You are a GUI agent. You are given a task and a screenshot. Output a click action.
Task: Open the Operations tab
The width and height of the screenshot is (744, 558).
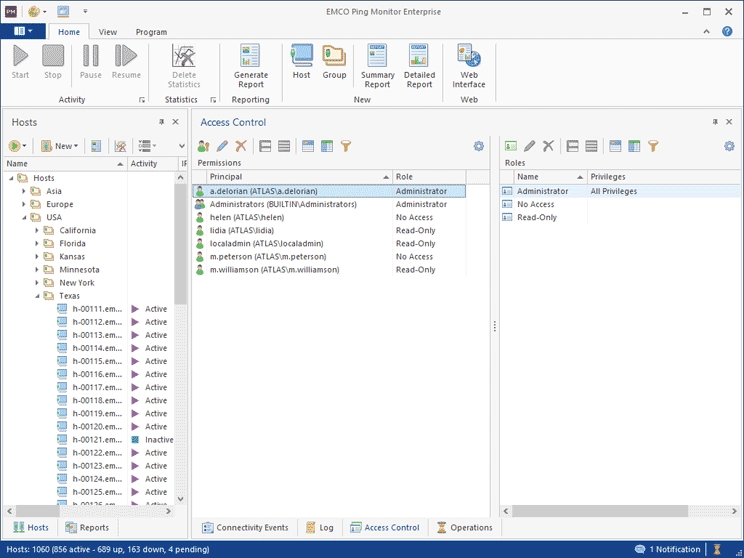click(x=465, y=528)
